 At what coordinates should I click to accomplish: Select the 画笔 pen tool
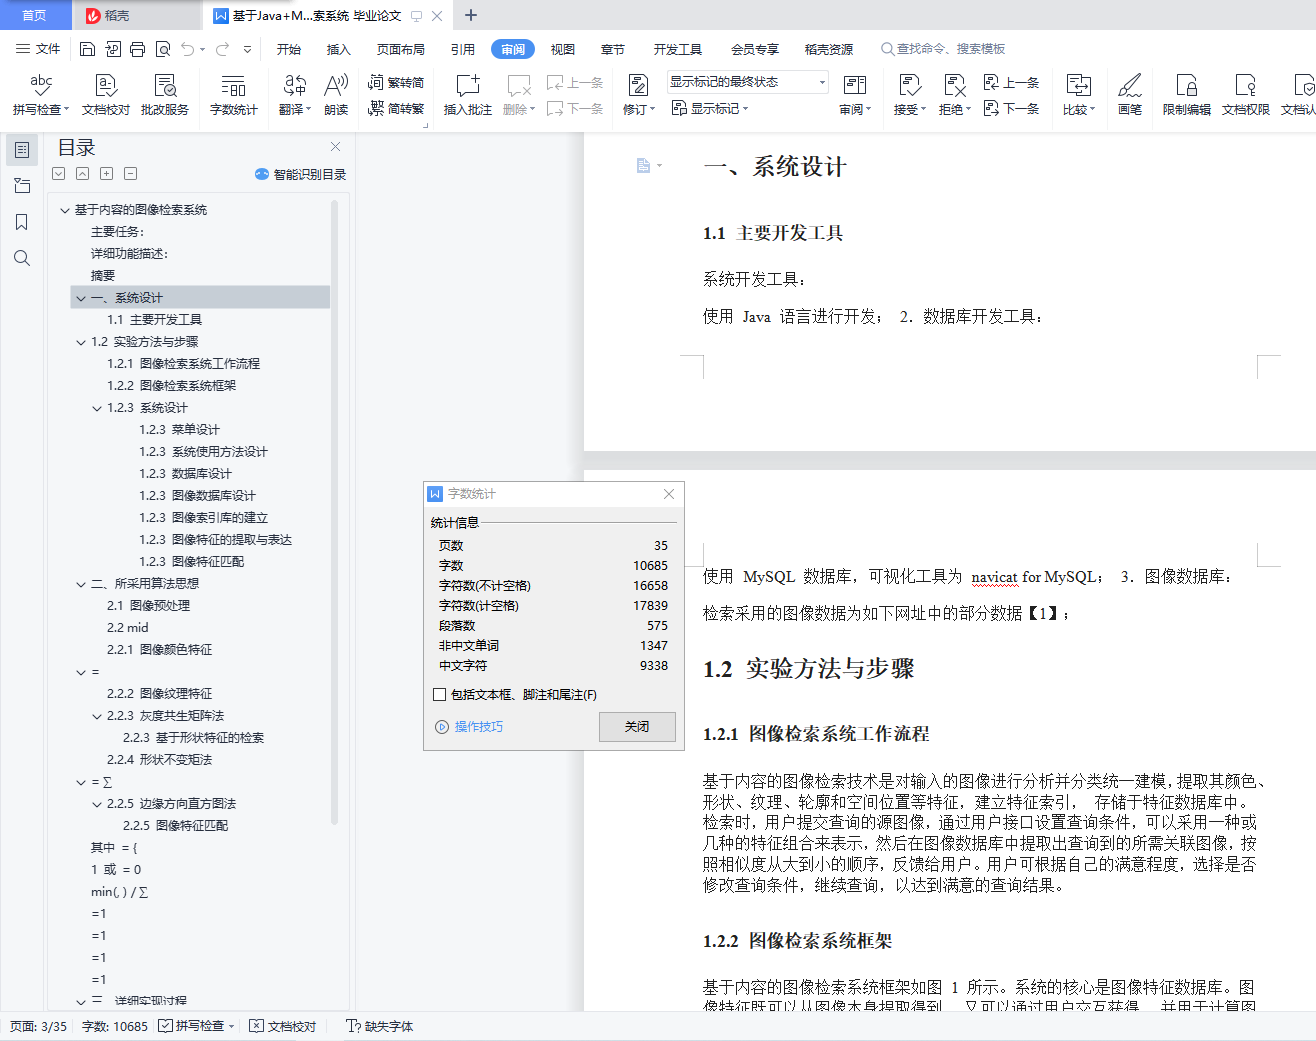1130,95
